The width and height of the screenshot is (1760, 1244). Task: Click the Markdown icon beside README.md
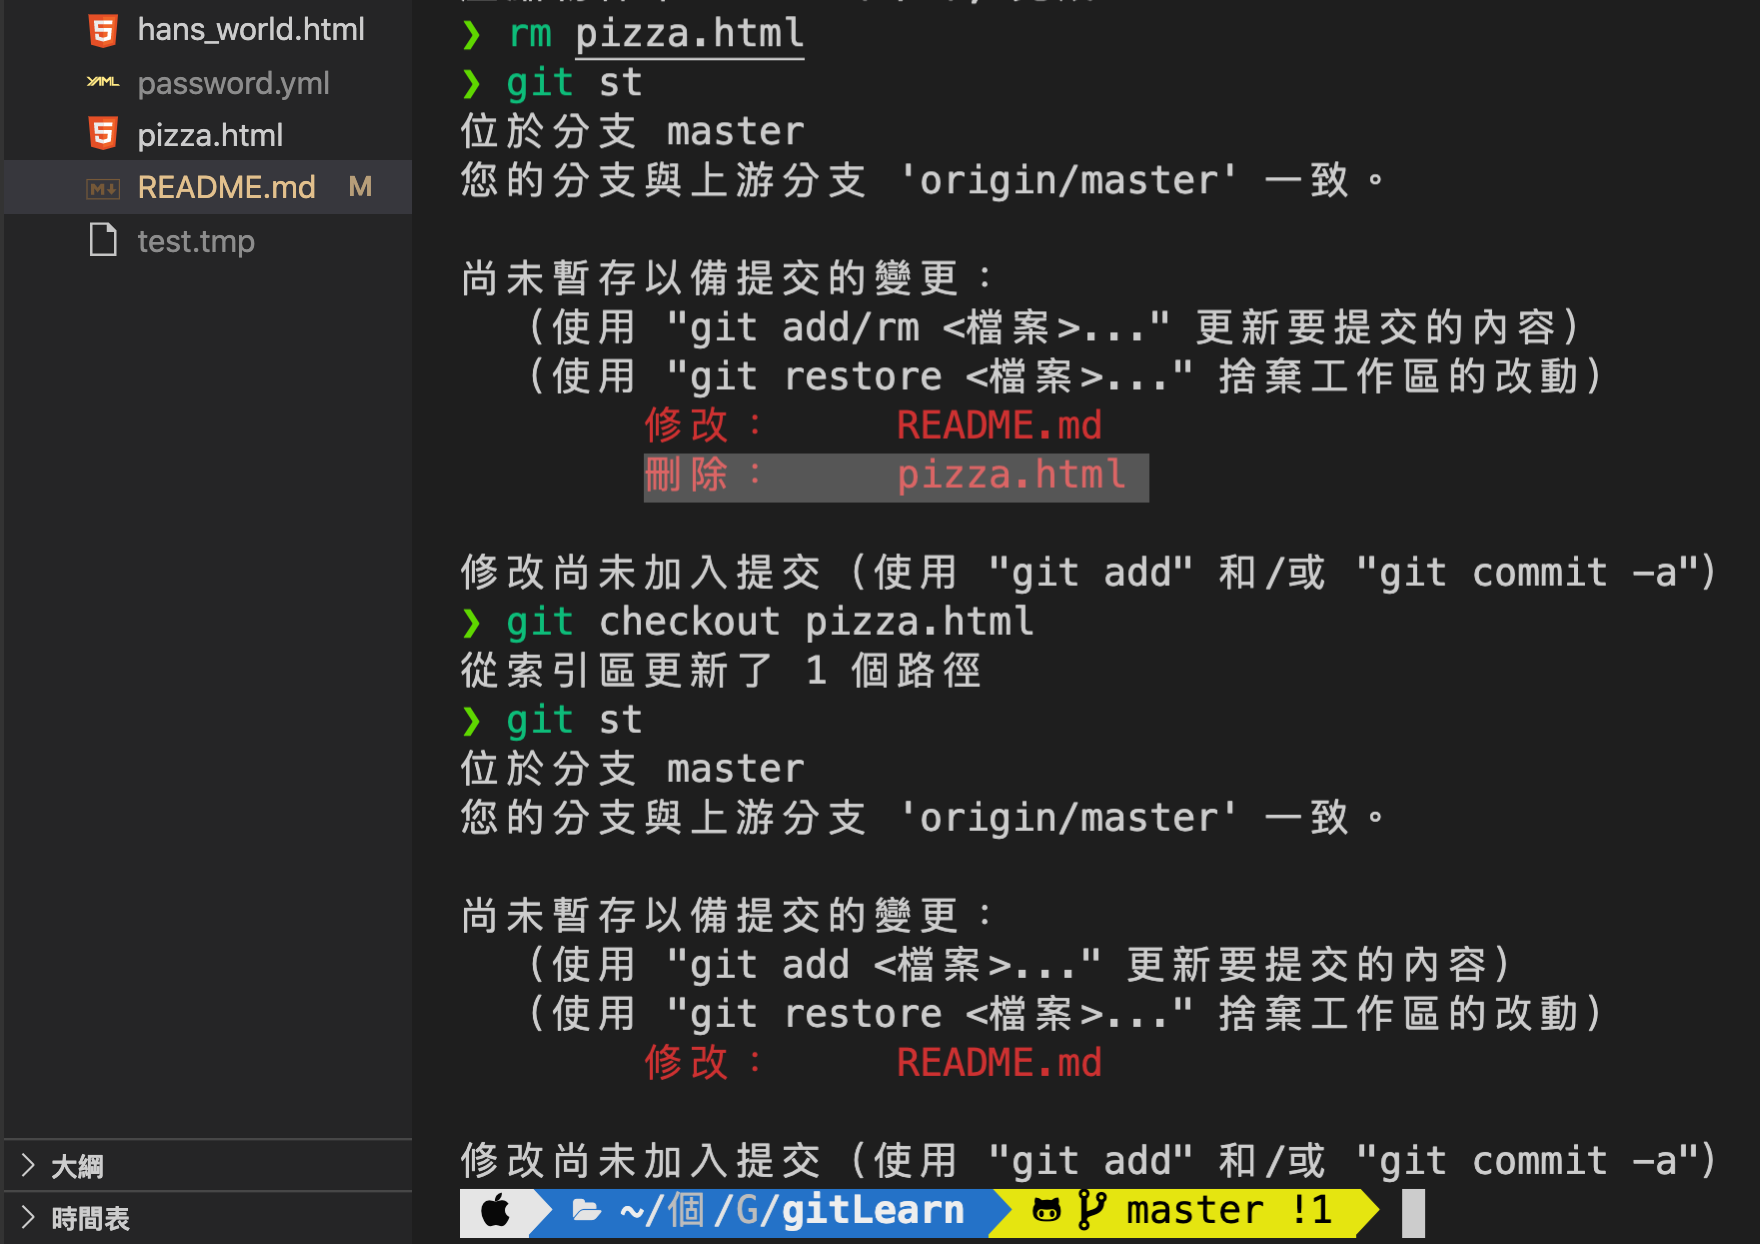[103, 187]
